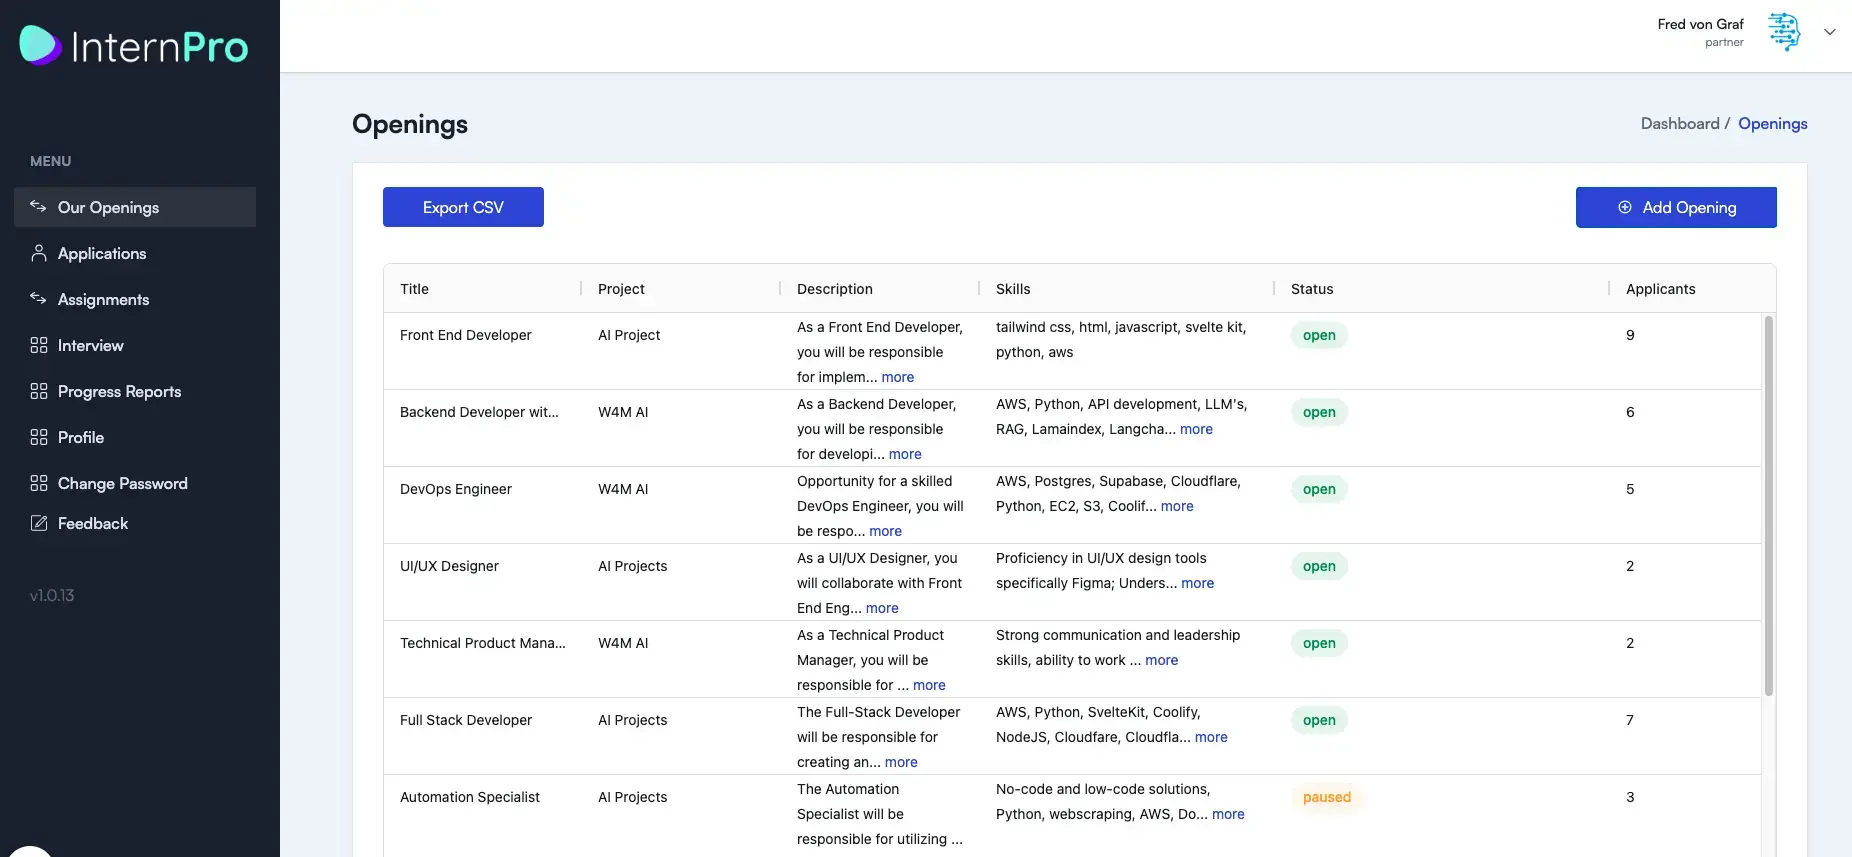1852x857 pixels.
Task: Expand Front End Developer description with more
Action: (x=897, y=377)
